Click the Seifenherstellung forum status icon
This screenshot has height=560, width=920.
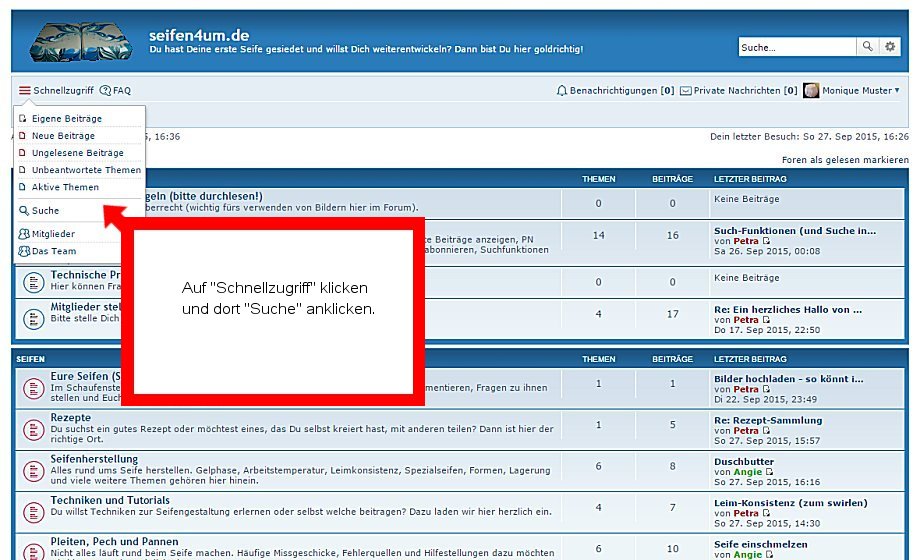(32, 468)
